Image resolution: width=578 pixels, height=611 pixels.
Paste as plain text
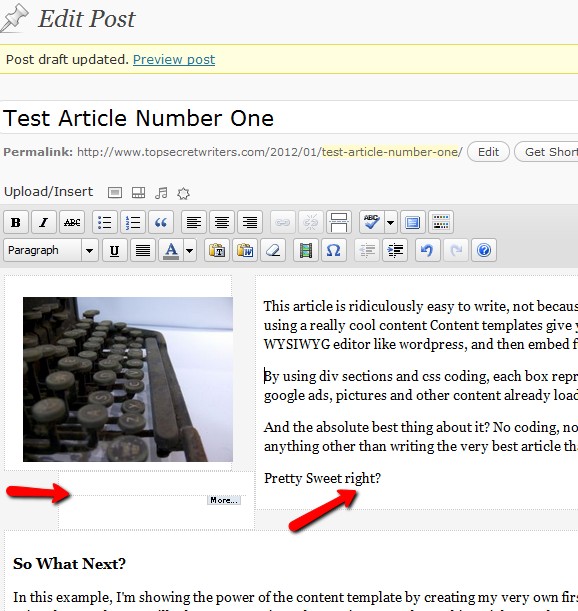(x=217, y=250)
